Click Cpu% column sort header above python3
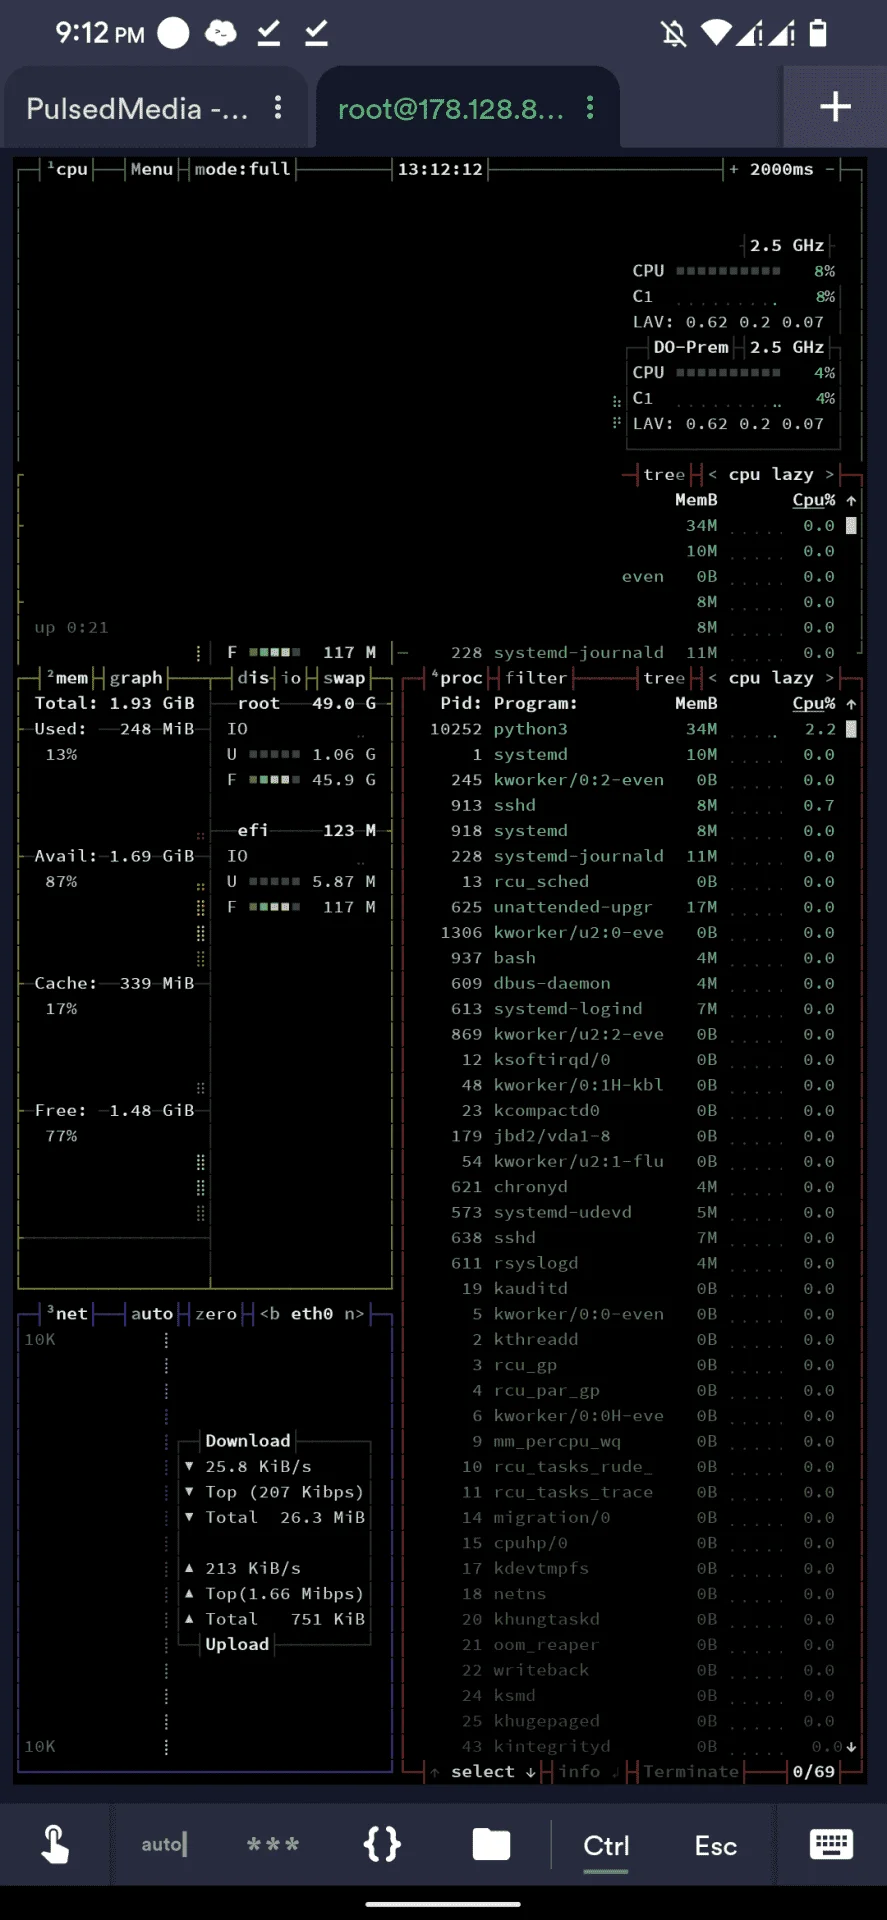Screen dimensions: 887x1920 tap(814, 703)
